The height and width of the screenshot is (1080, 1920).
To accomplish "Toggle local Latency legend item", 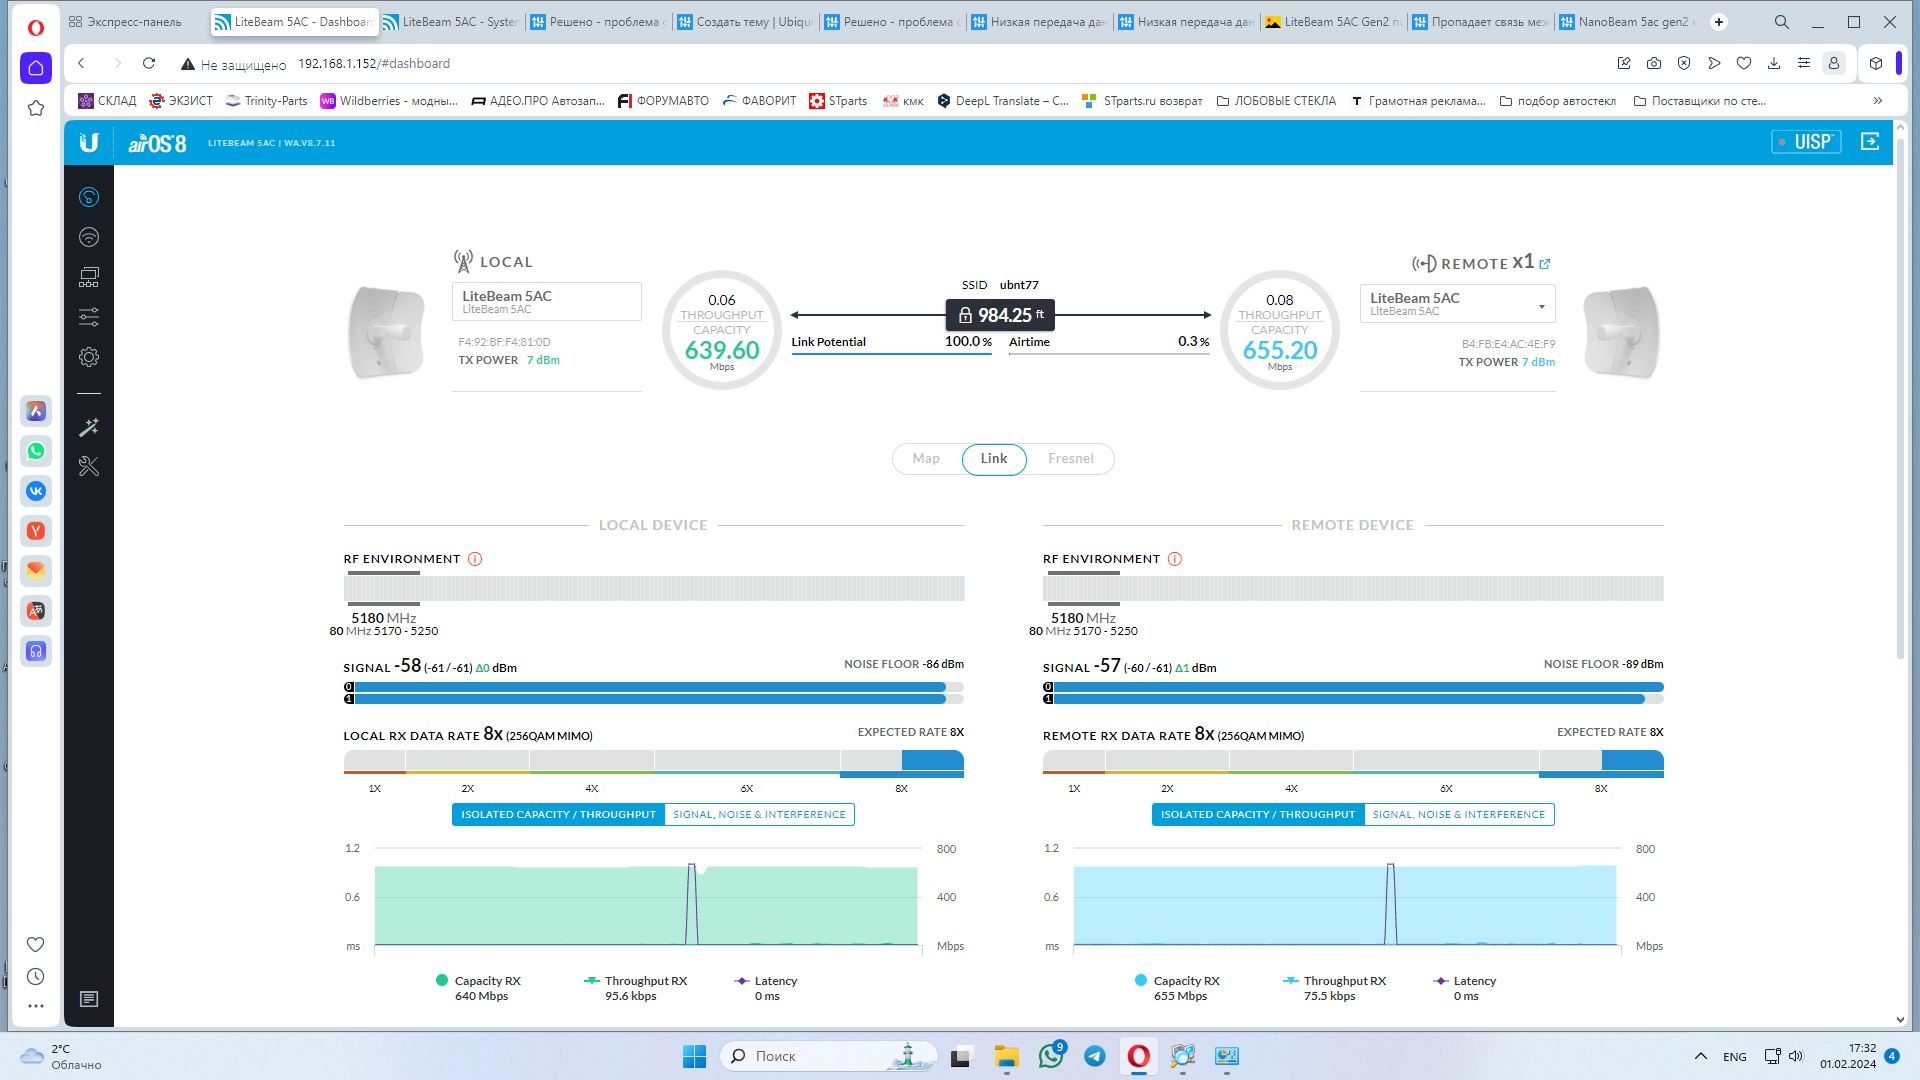I will [x=766, y=988].
